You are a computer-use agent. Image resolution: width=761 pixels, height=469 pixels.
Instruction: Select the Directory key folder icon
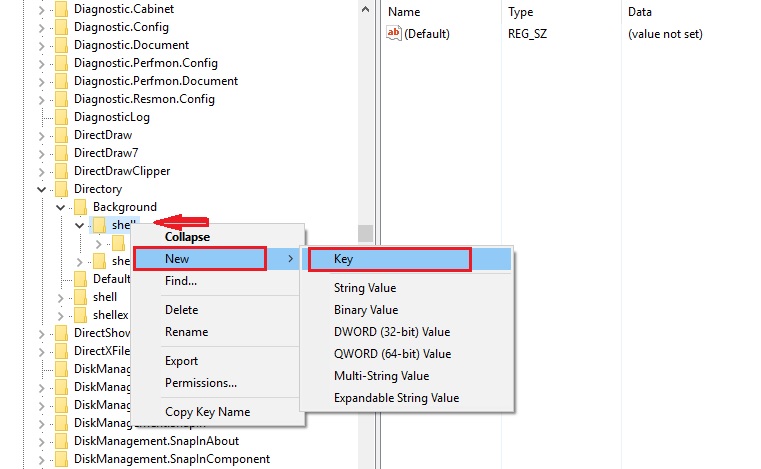tap(61, 189)
